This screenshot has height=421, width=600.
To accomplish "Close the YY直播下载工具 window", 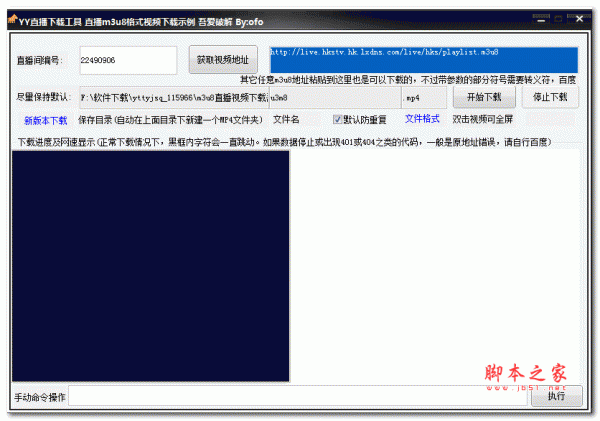I will [x=579, y=19].
